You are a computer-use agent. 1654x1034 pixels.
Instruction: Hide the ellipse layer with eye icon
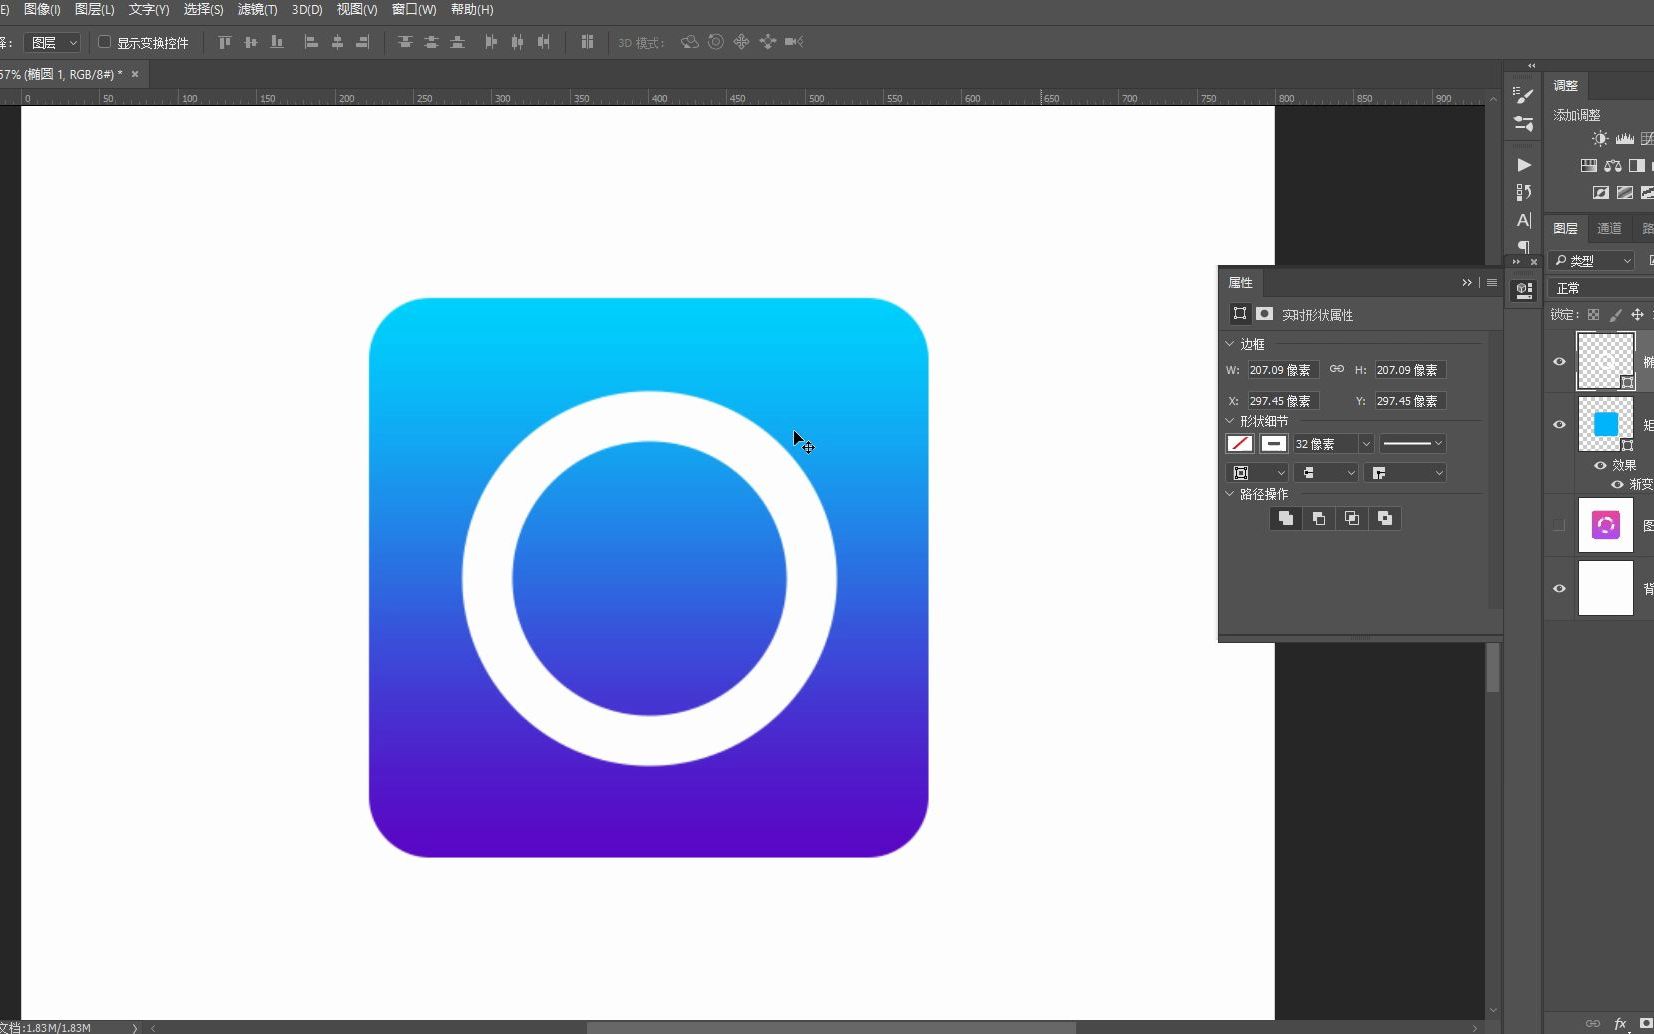coord(1559,362)
